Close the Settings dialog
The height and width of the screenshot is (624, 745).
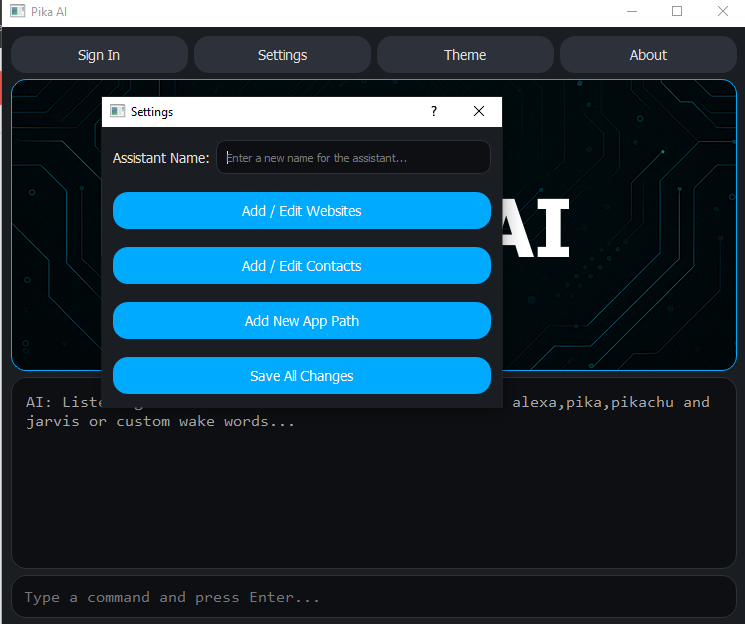(479, 112)
